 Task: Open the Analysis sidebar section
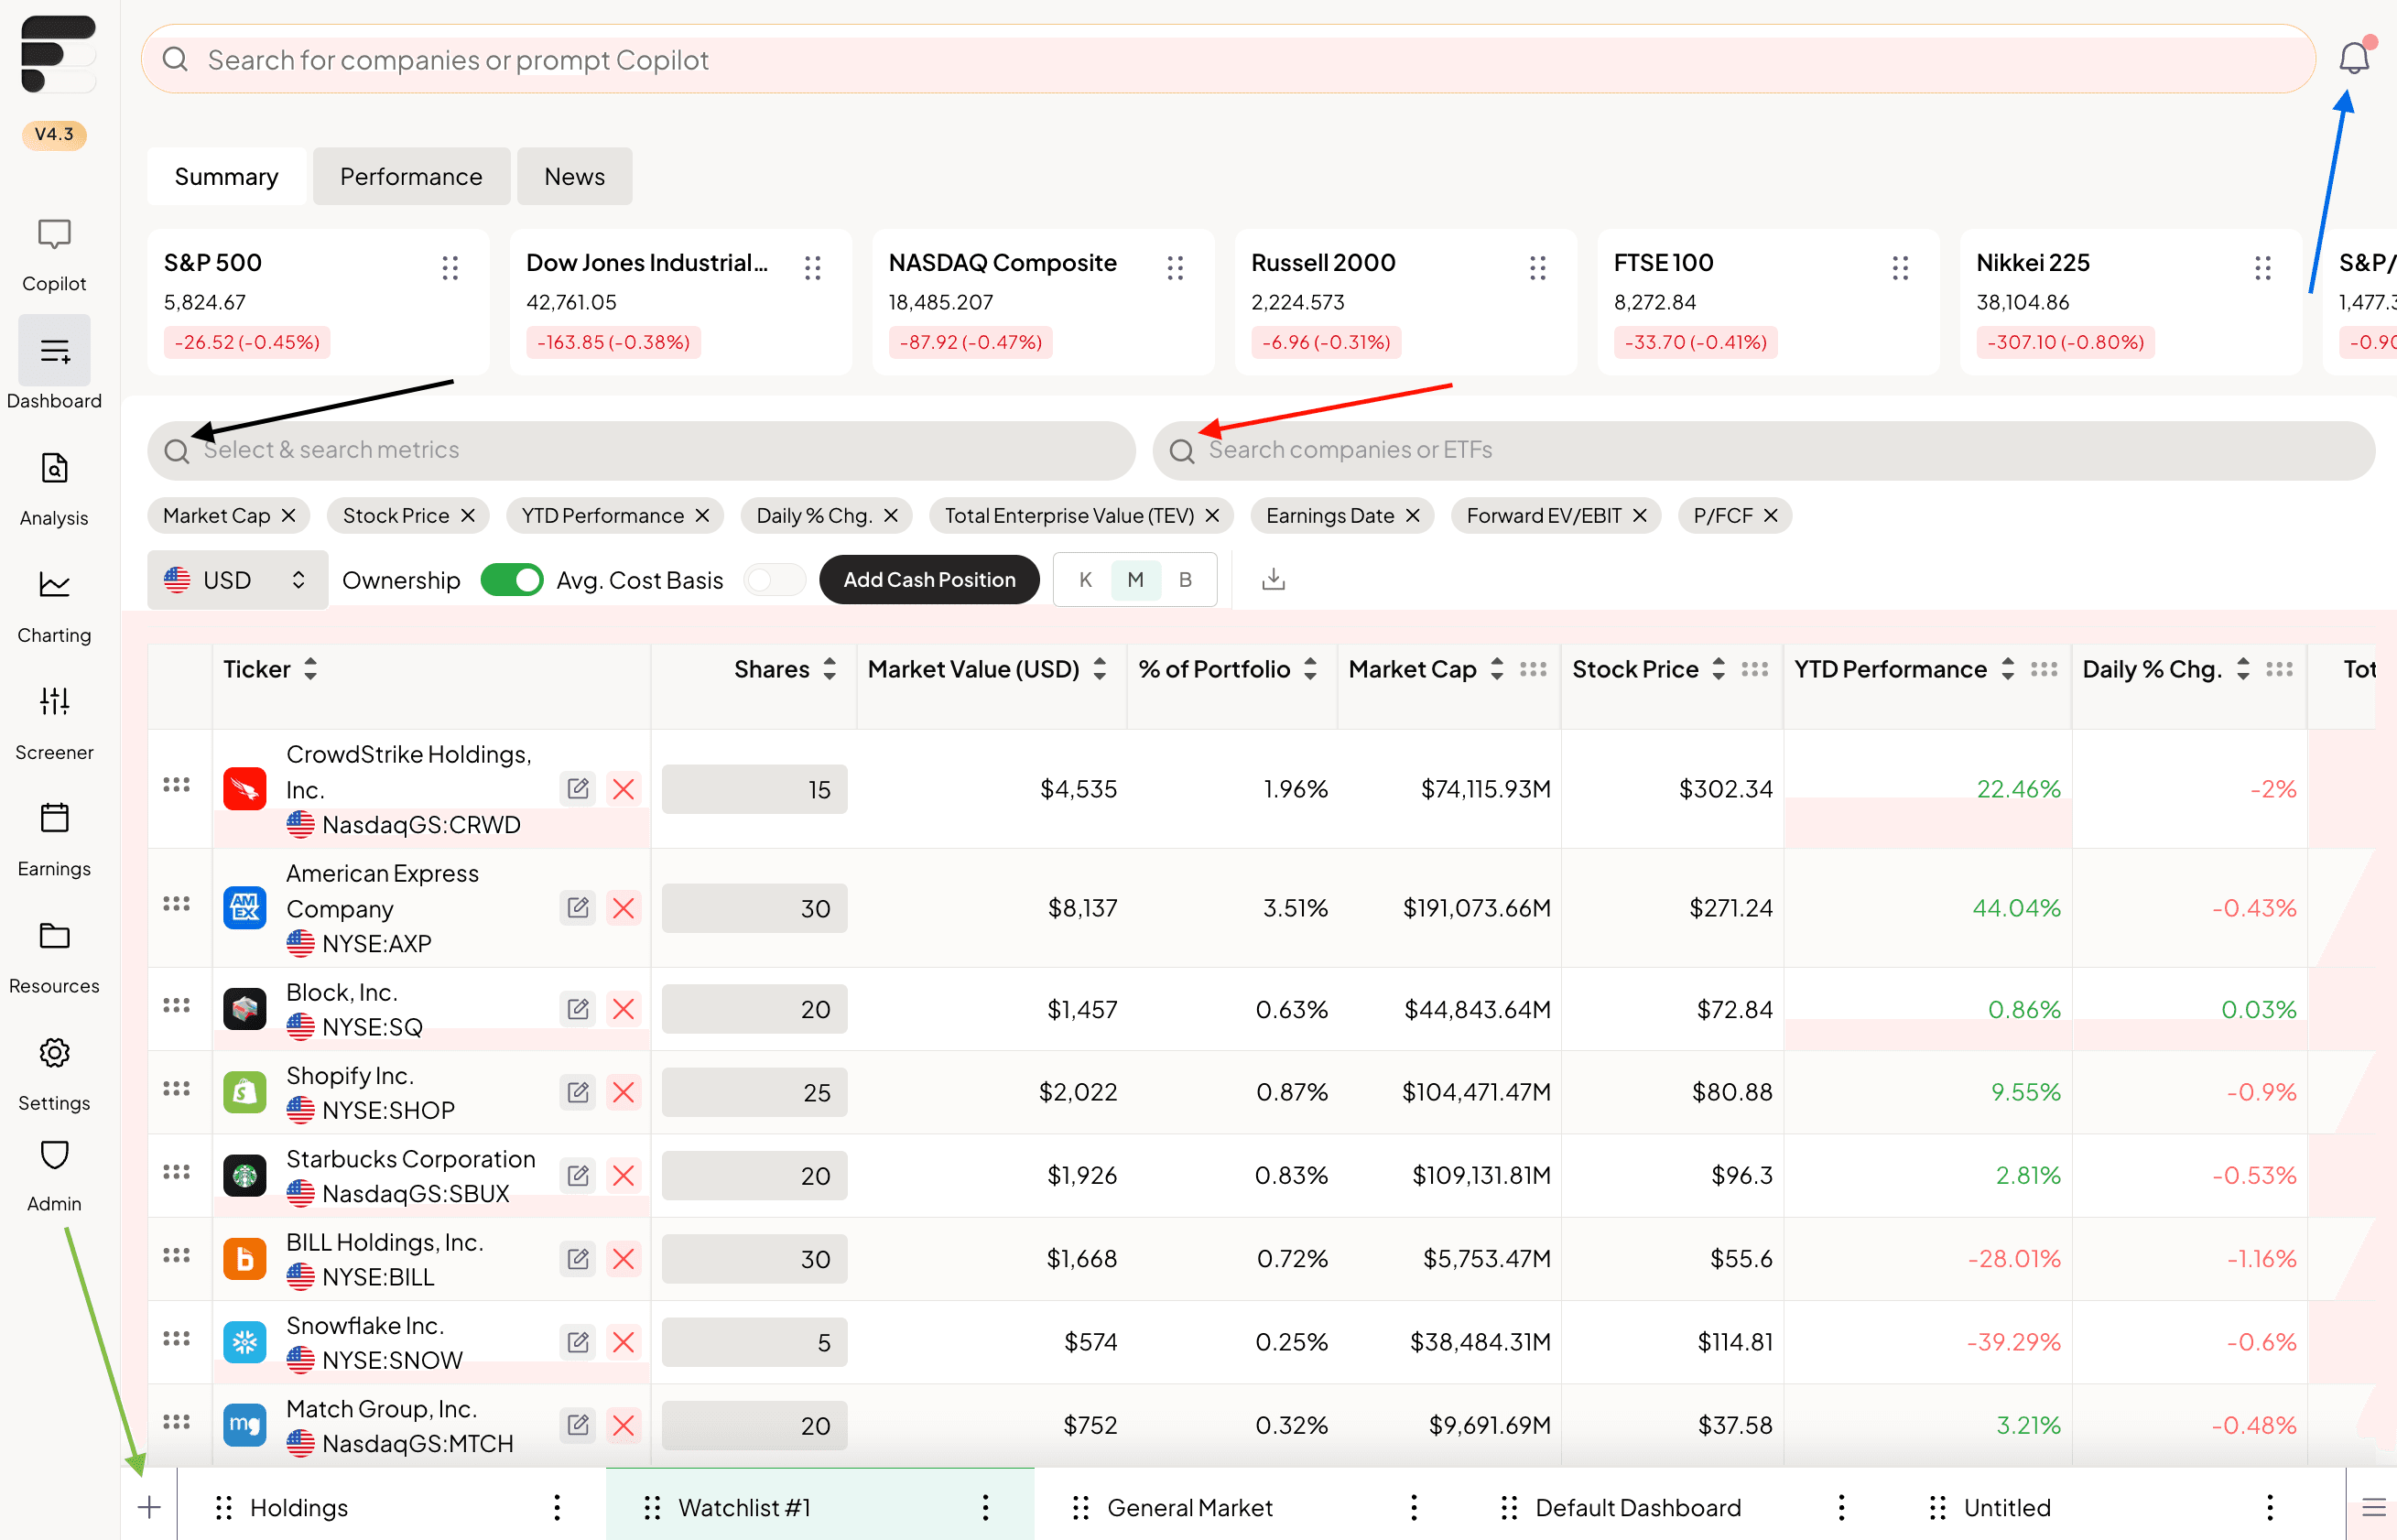tap(54, 490)
